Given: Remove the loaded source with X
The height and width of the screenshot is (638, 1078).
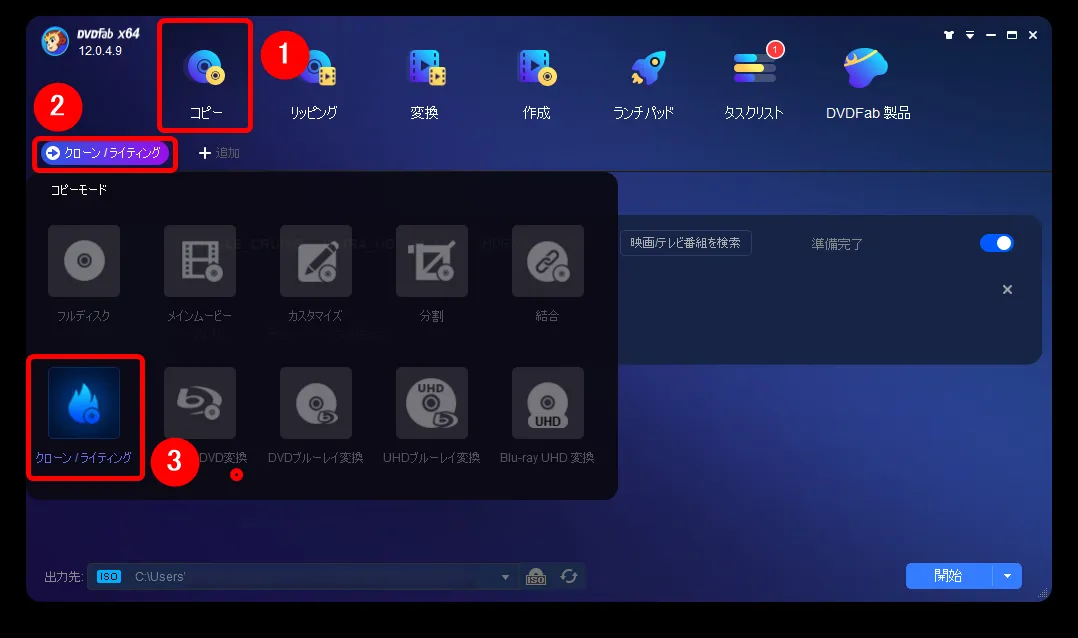Looking at the screenshot, I should point(1007,289).
